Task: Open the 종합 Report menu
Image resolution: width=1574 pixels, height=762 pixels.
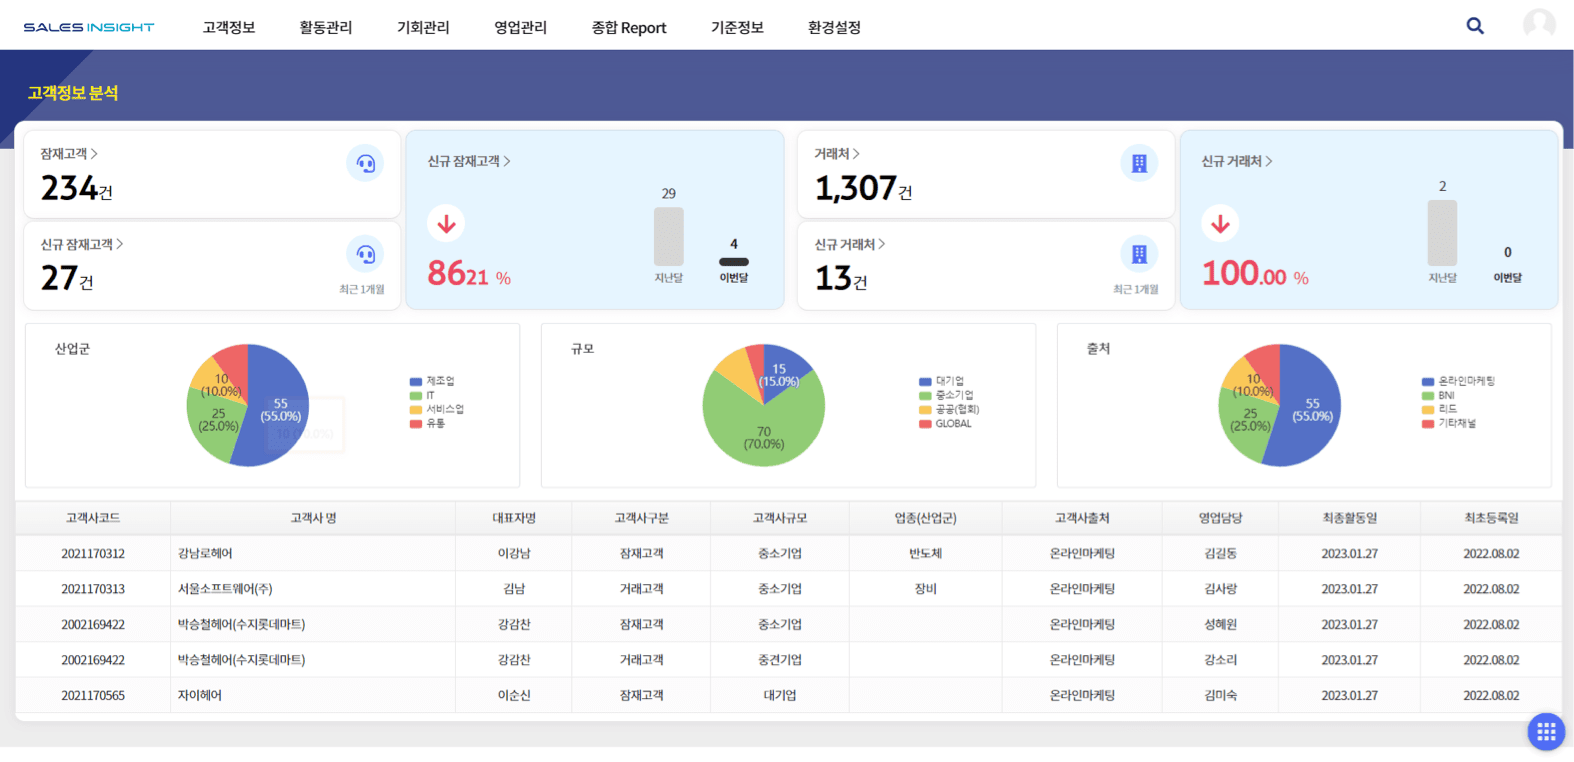Action: [x=628, y=28]
